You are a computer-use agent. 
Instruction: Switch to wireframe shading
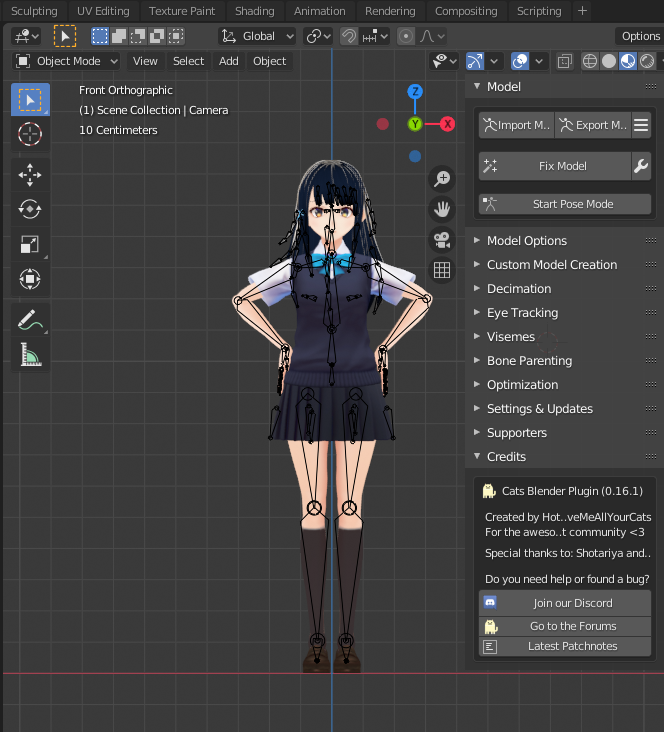[x=590, y=61]
